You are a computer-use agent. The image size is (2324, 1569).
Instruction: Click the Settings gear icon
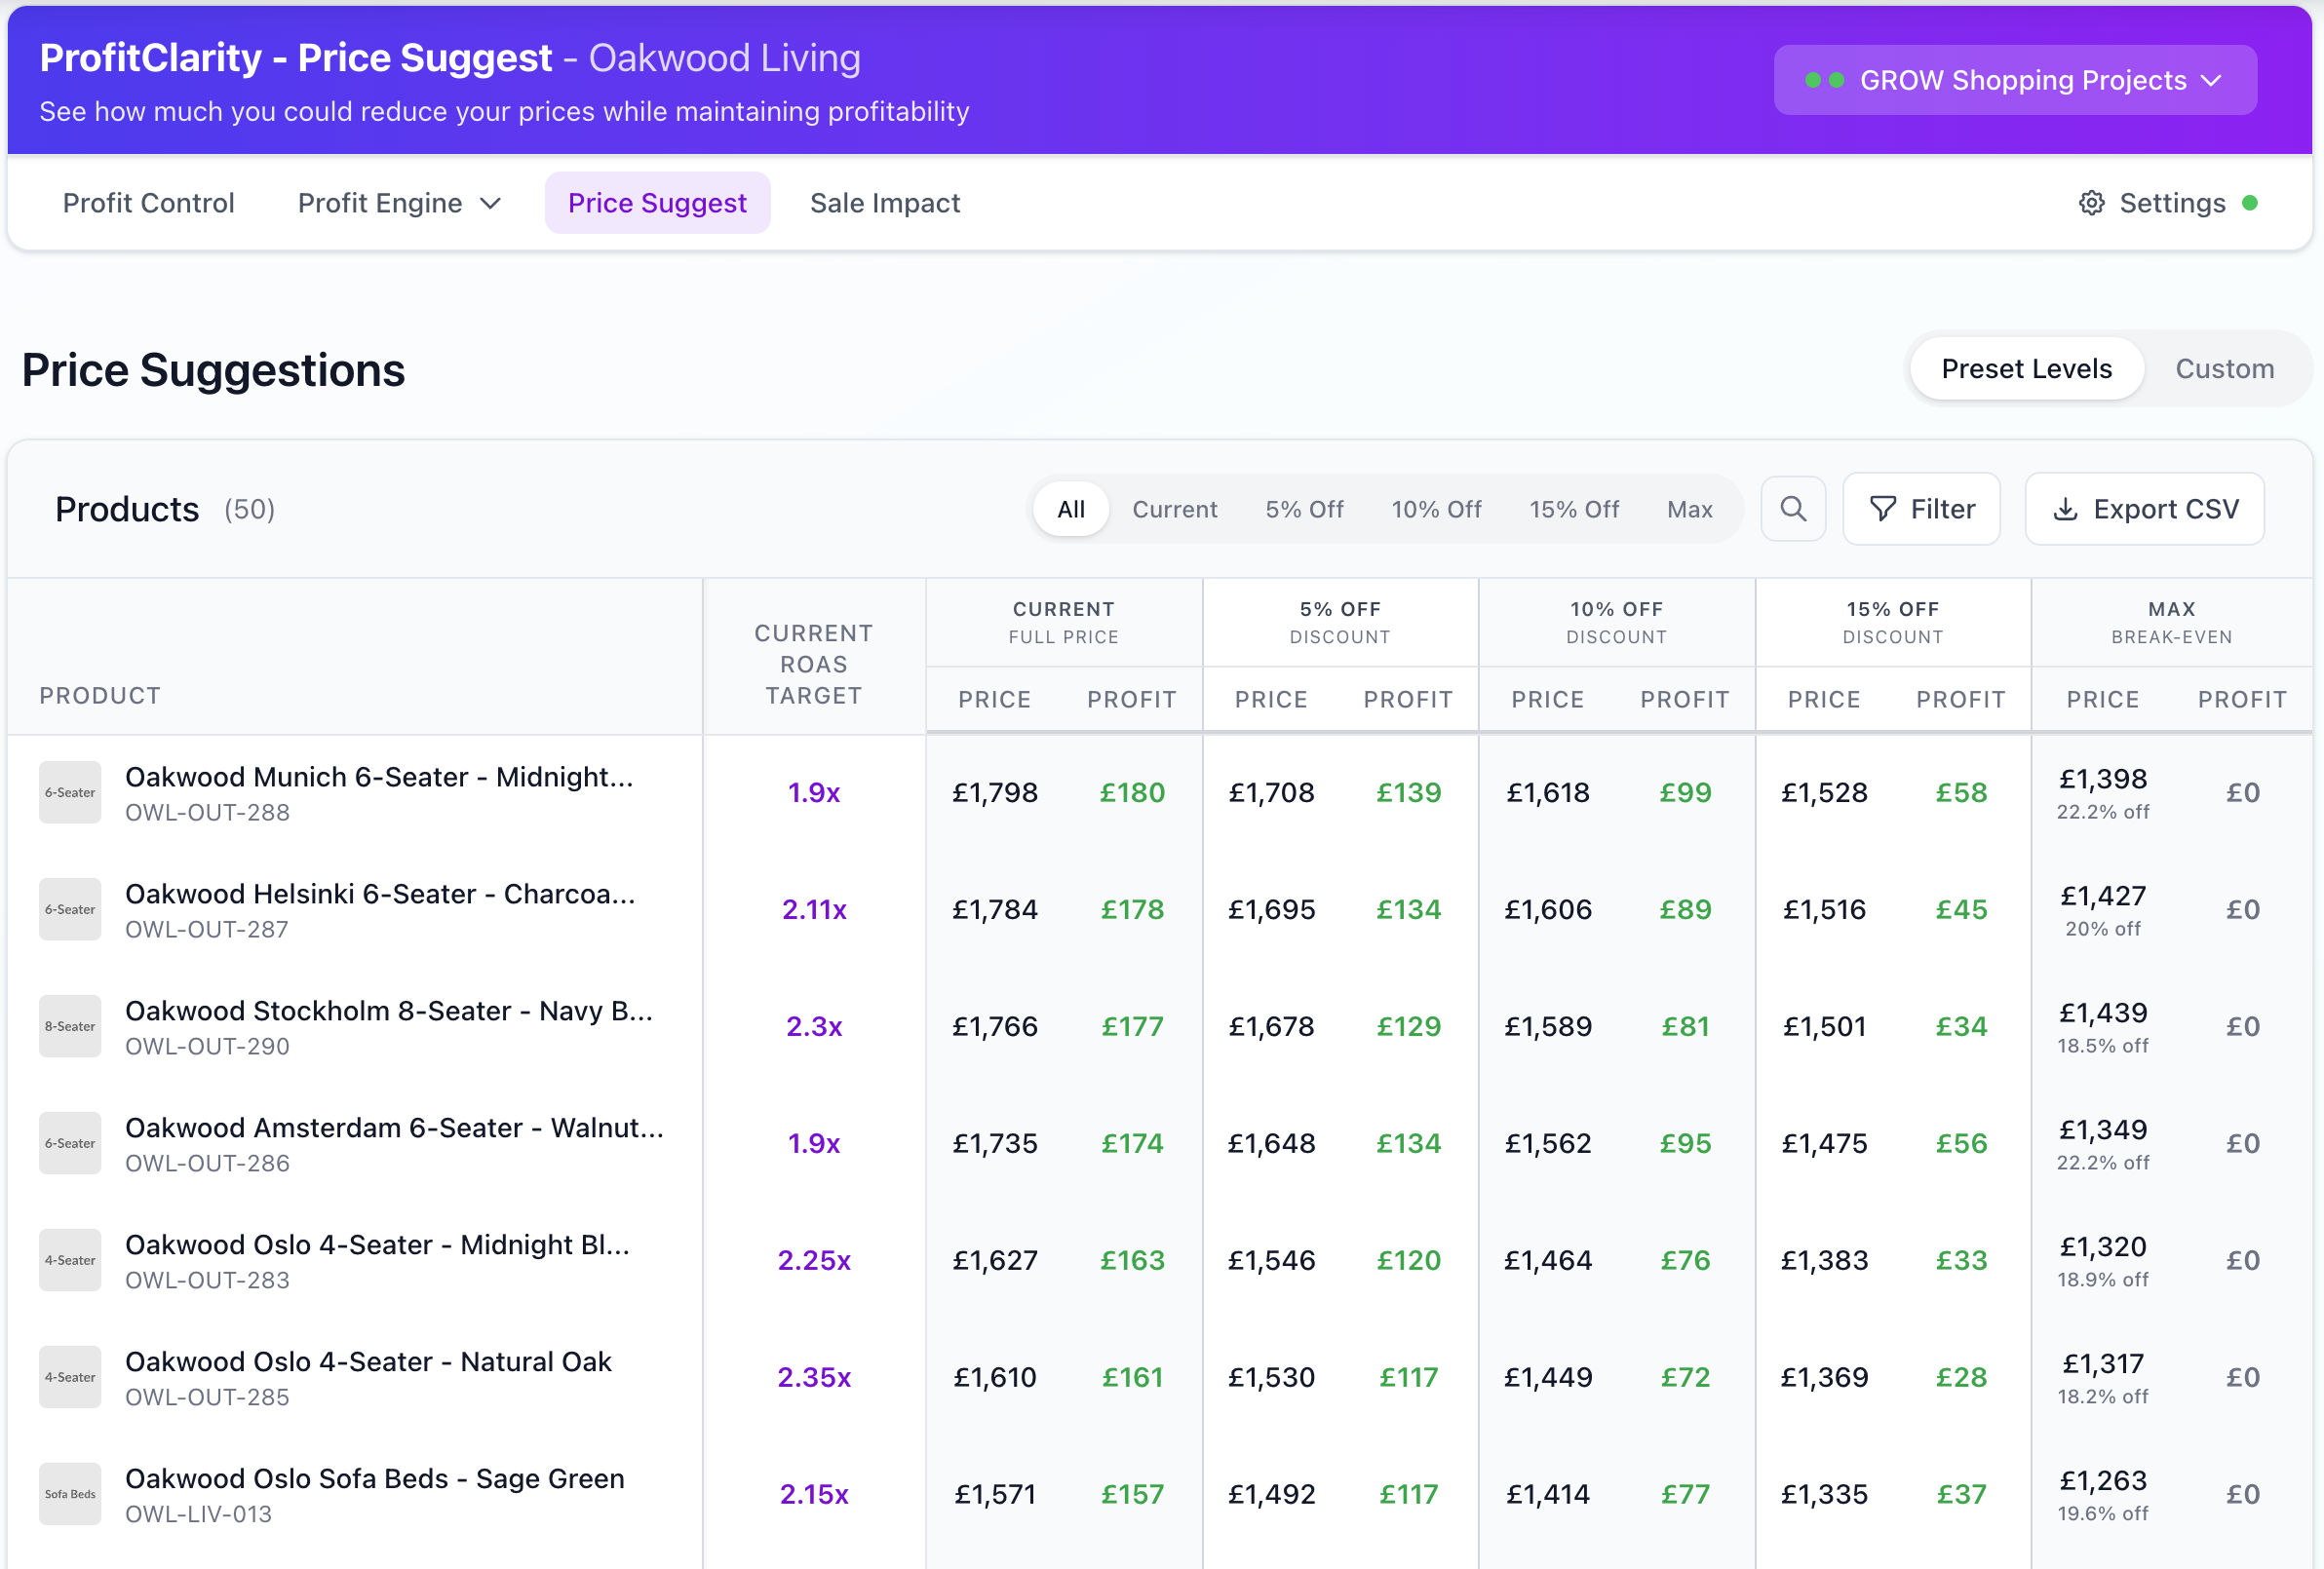point(2091,202)
